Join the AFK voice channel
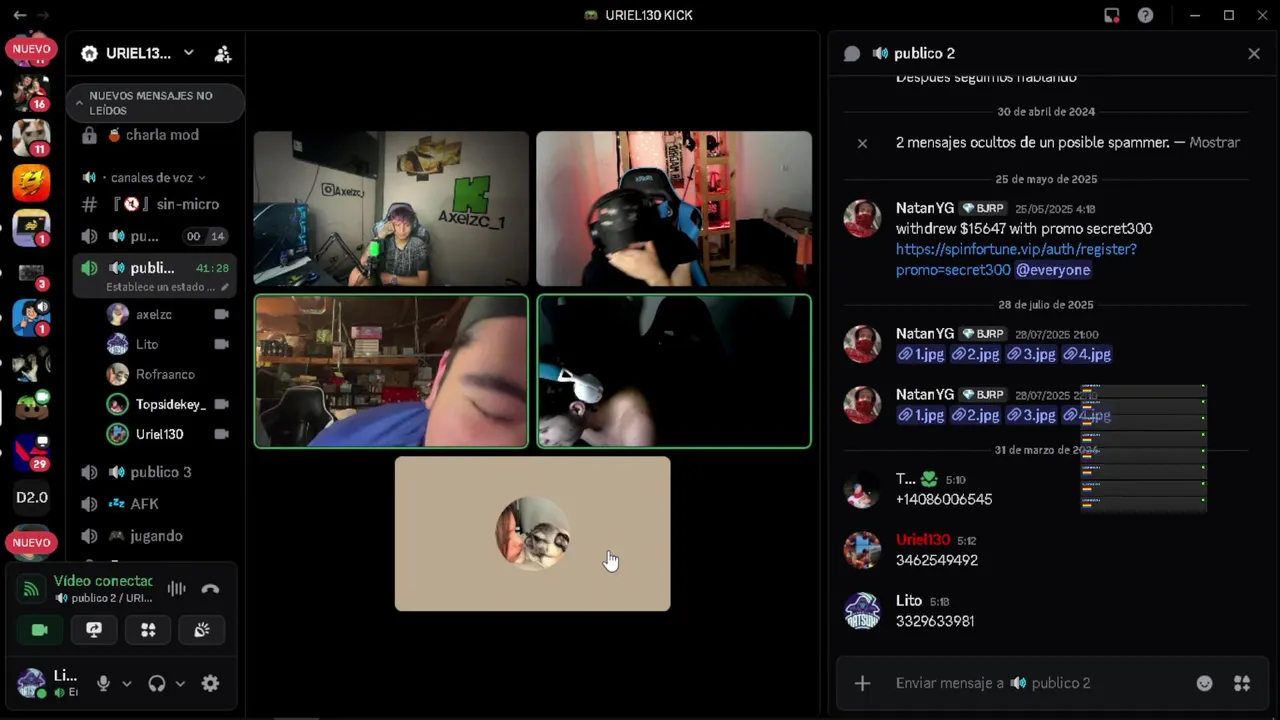 tap(155, 504)
